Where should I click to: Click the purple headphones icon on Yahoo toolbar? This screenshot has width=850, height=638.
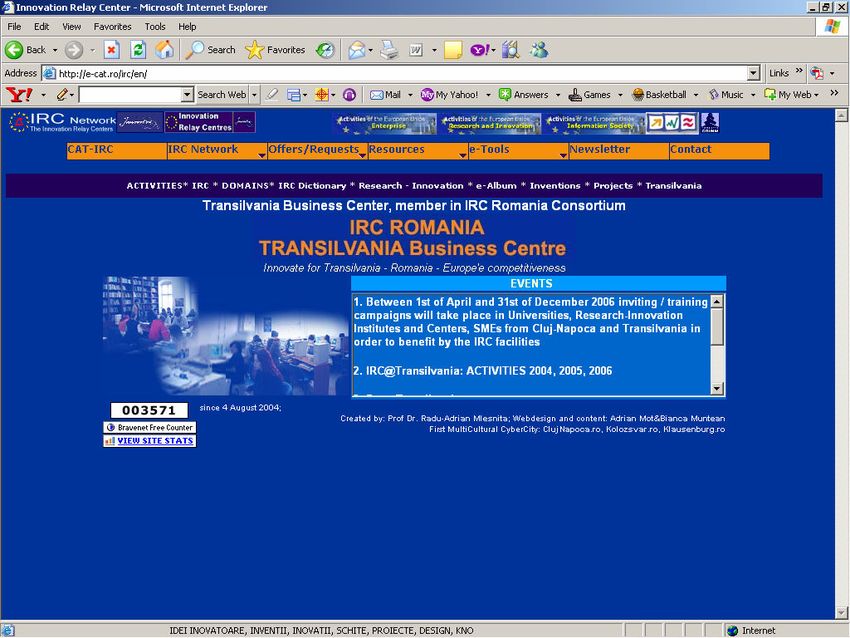tap(349, 95)
